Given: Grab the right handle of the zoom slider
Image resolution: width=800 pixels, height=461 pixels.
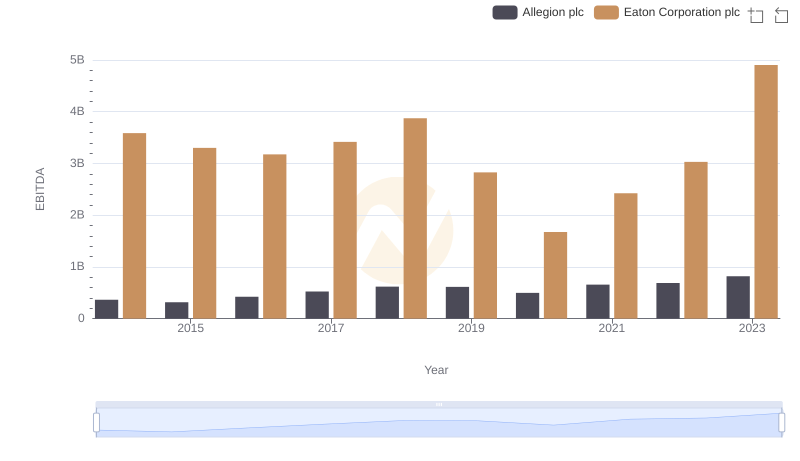Looking at the screenshot, I should [781, 423].
